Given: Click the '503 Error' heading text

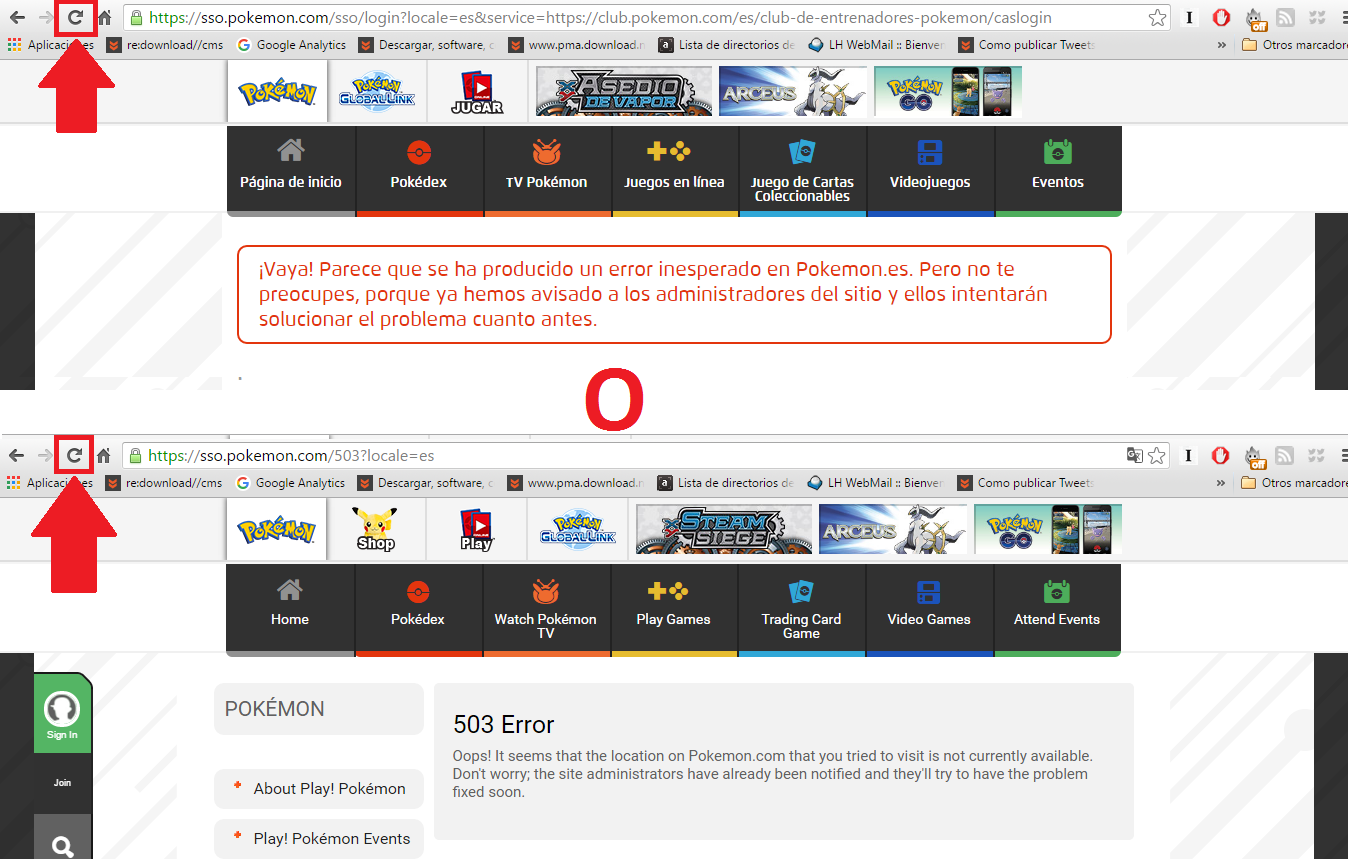Looking at the screenshot, I should (504, 724).
